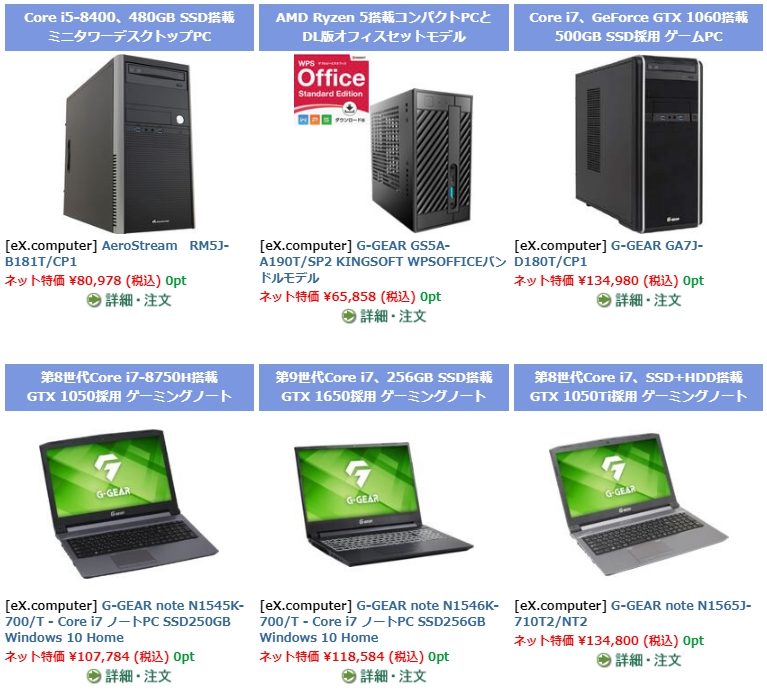Click green arrow icon under N1545K notebook
The image size is (767, 695).
coord(94,676)
